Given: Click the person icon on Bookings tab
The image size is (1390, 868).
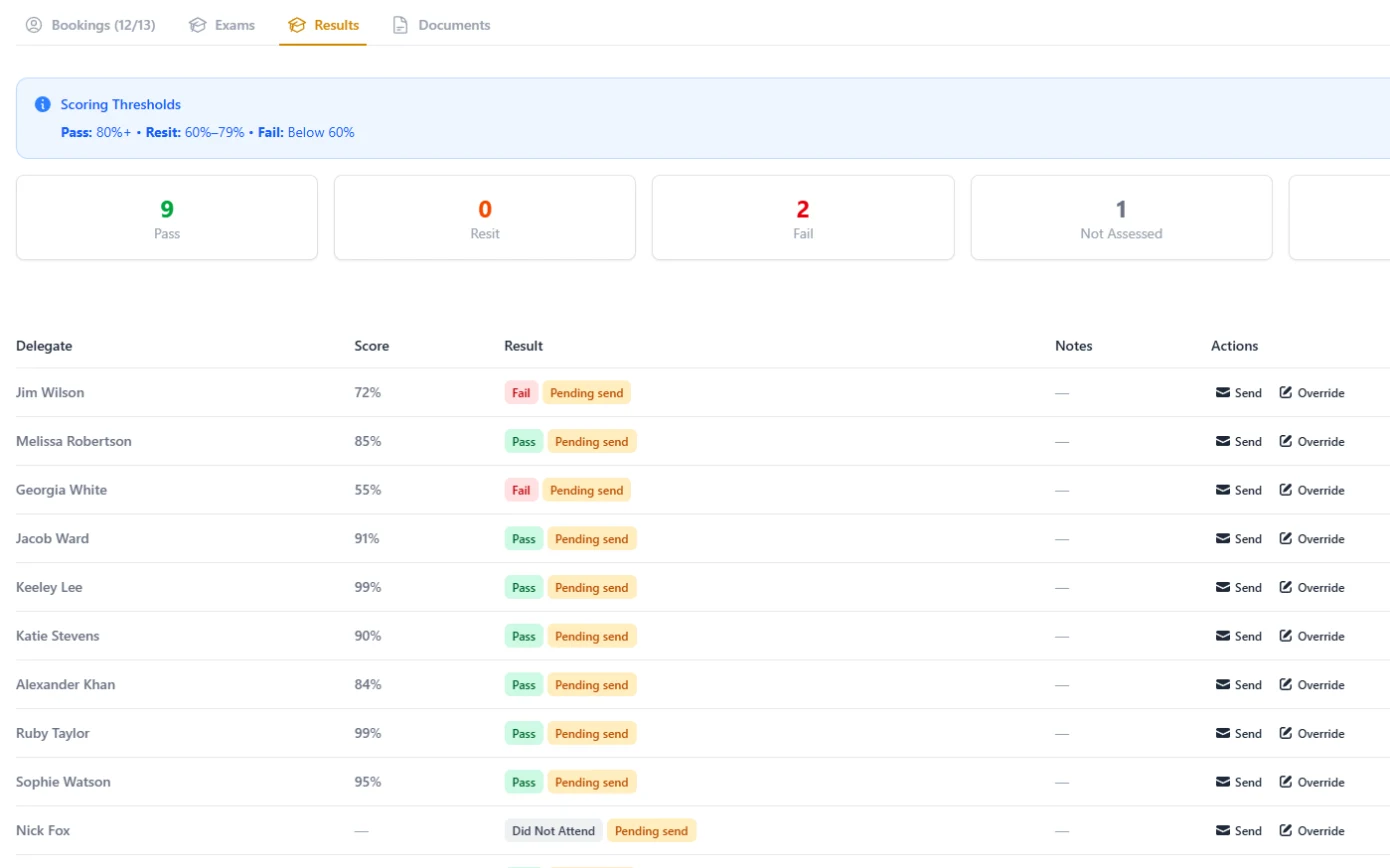Looking at the screenshot, I should click(34, 25).
